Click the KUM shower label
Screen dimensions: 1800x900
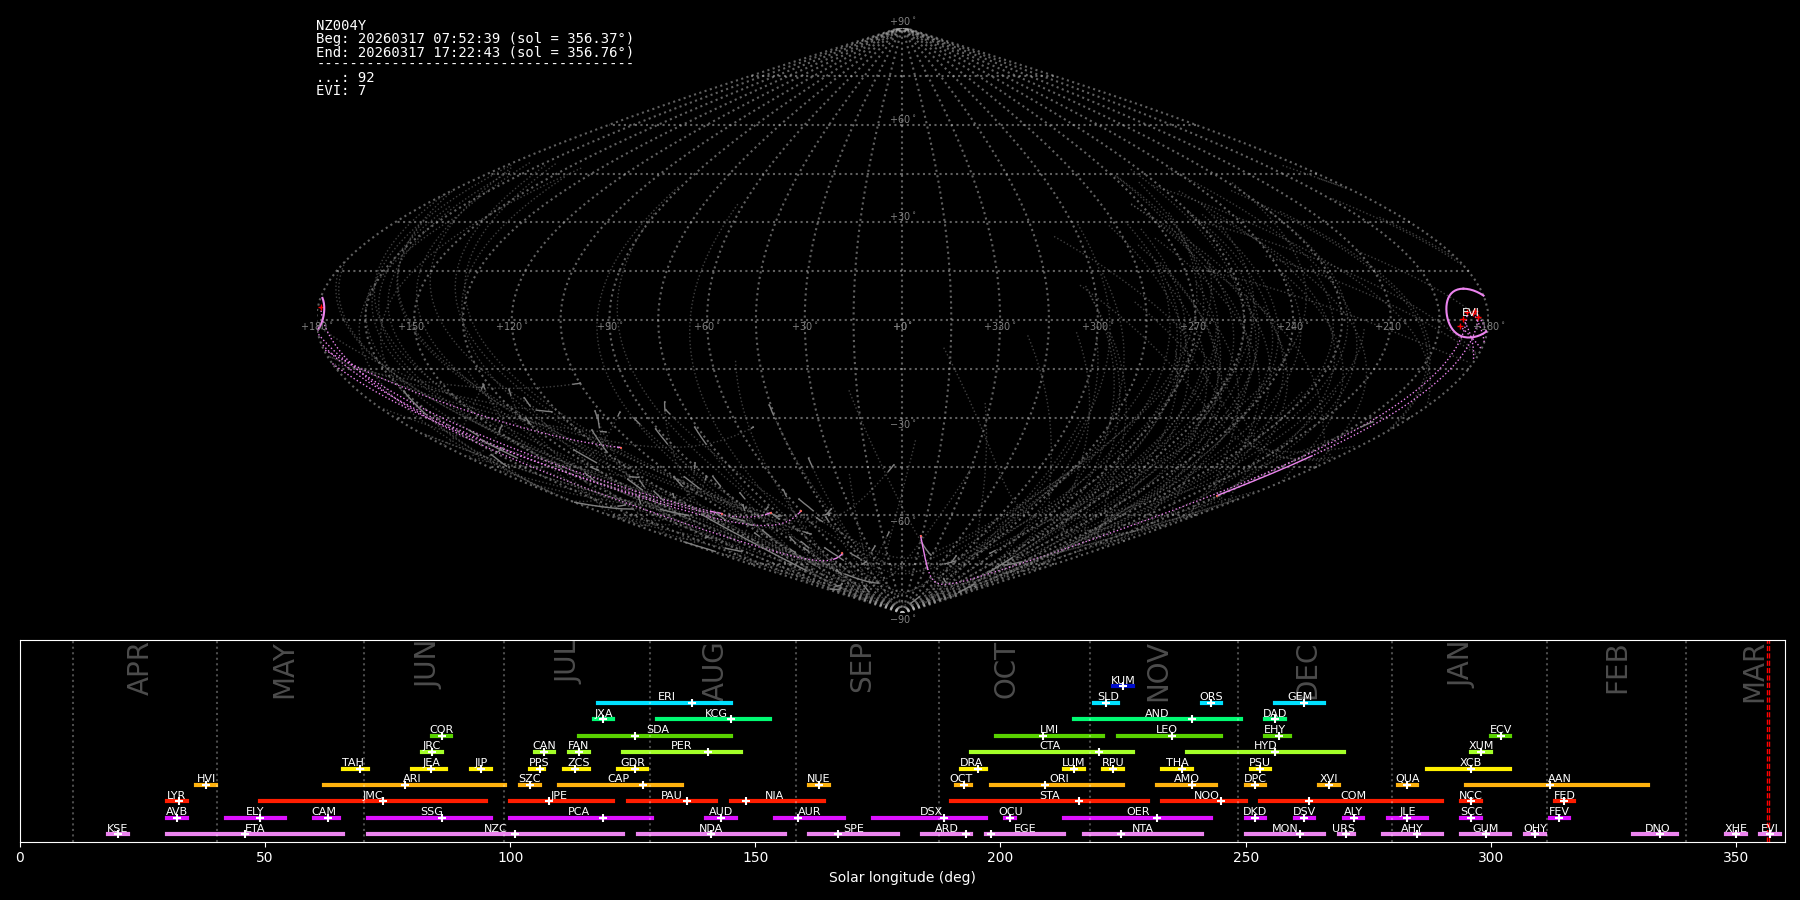[x=1122, y=681]
